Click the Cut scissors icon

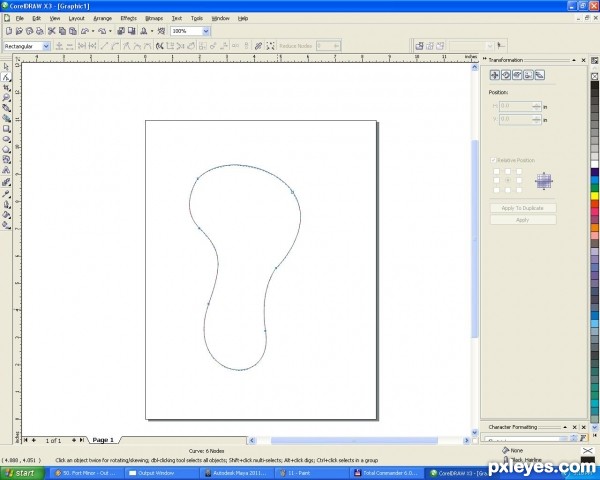(x=52, y=31)
